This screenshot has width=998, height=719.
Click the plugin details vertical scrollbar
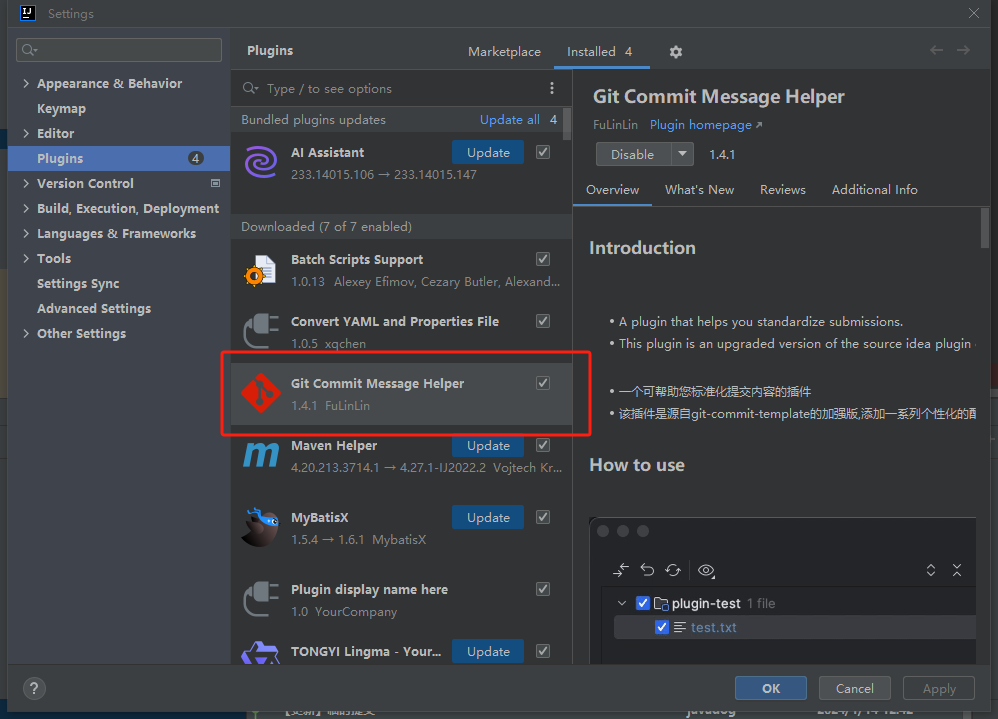[x=984, y=228]
